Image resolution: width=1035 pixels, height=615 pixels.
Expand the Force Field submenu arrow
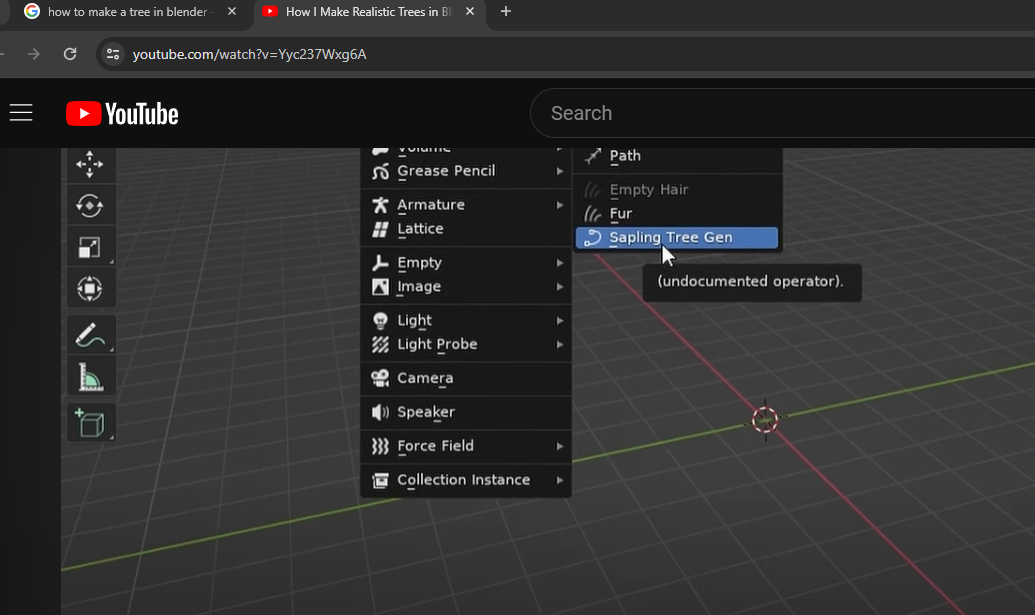pos(560,446)
